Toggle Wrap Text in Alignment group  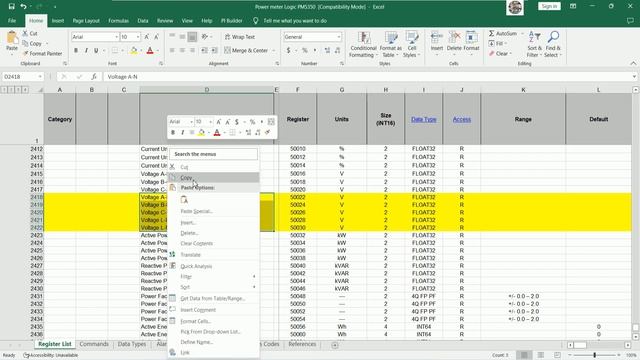[x=240, y=37]
